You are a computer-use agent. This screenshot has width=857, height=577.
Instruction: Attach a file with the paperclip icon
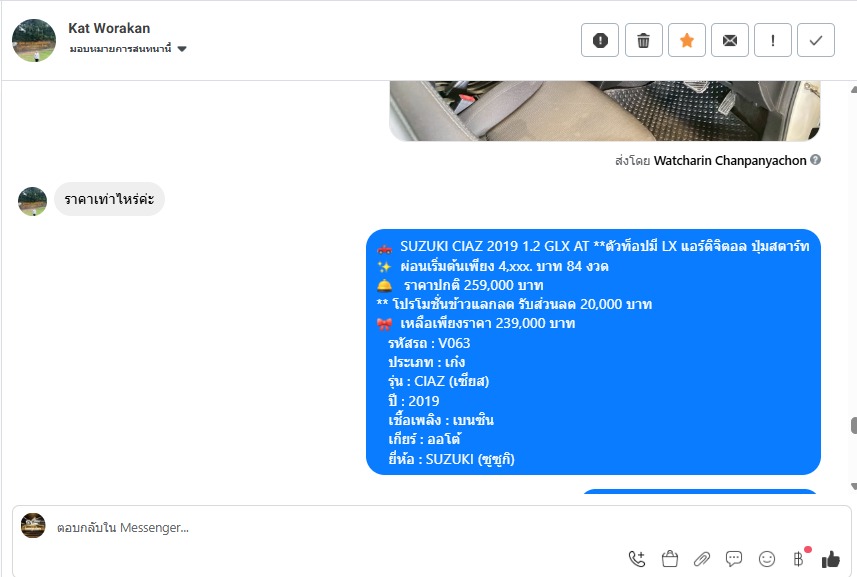tap(702, 558)
